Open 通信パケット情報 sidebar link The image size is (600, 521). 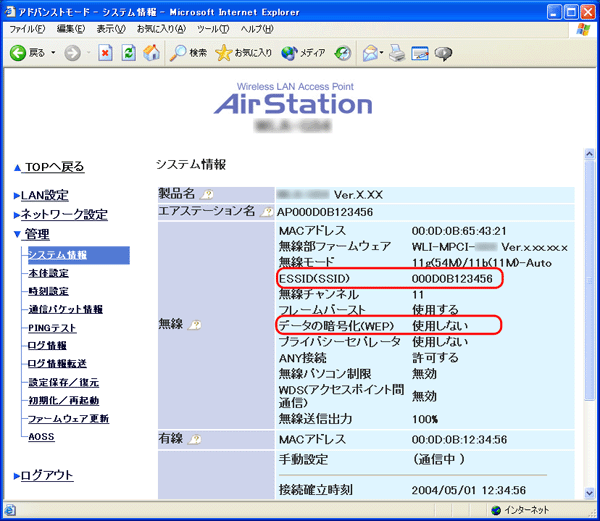tap(65, 309)
